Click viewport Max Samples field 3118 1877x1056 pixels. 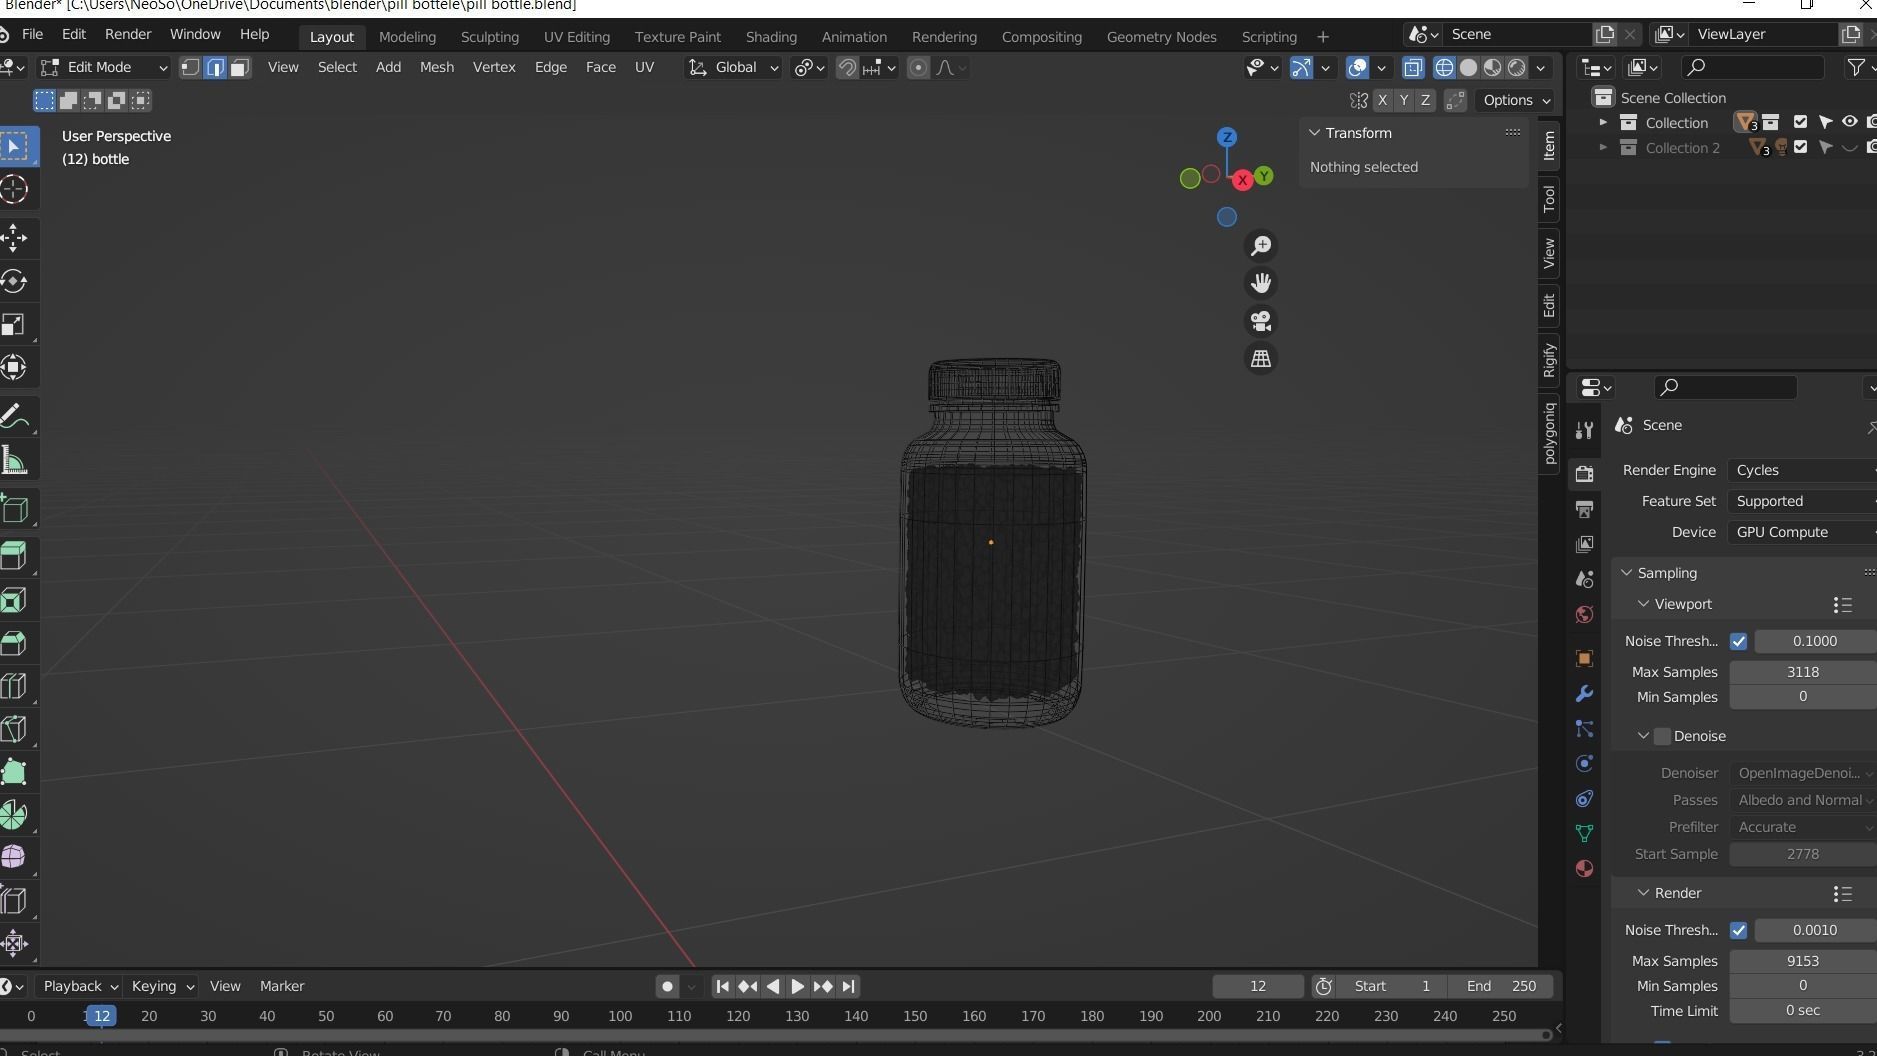coord(1803,672)
